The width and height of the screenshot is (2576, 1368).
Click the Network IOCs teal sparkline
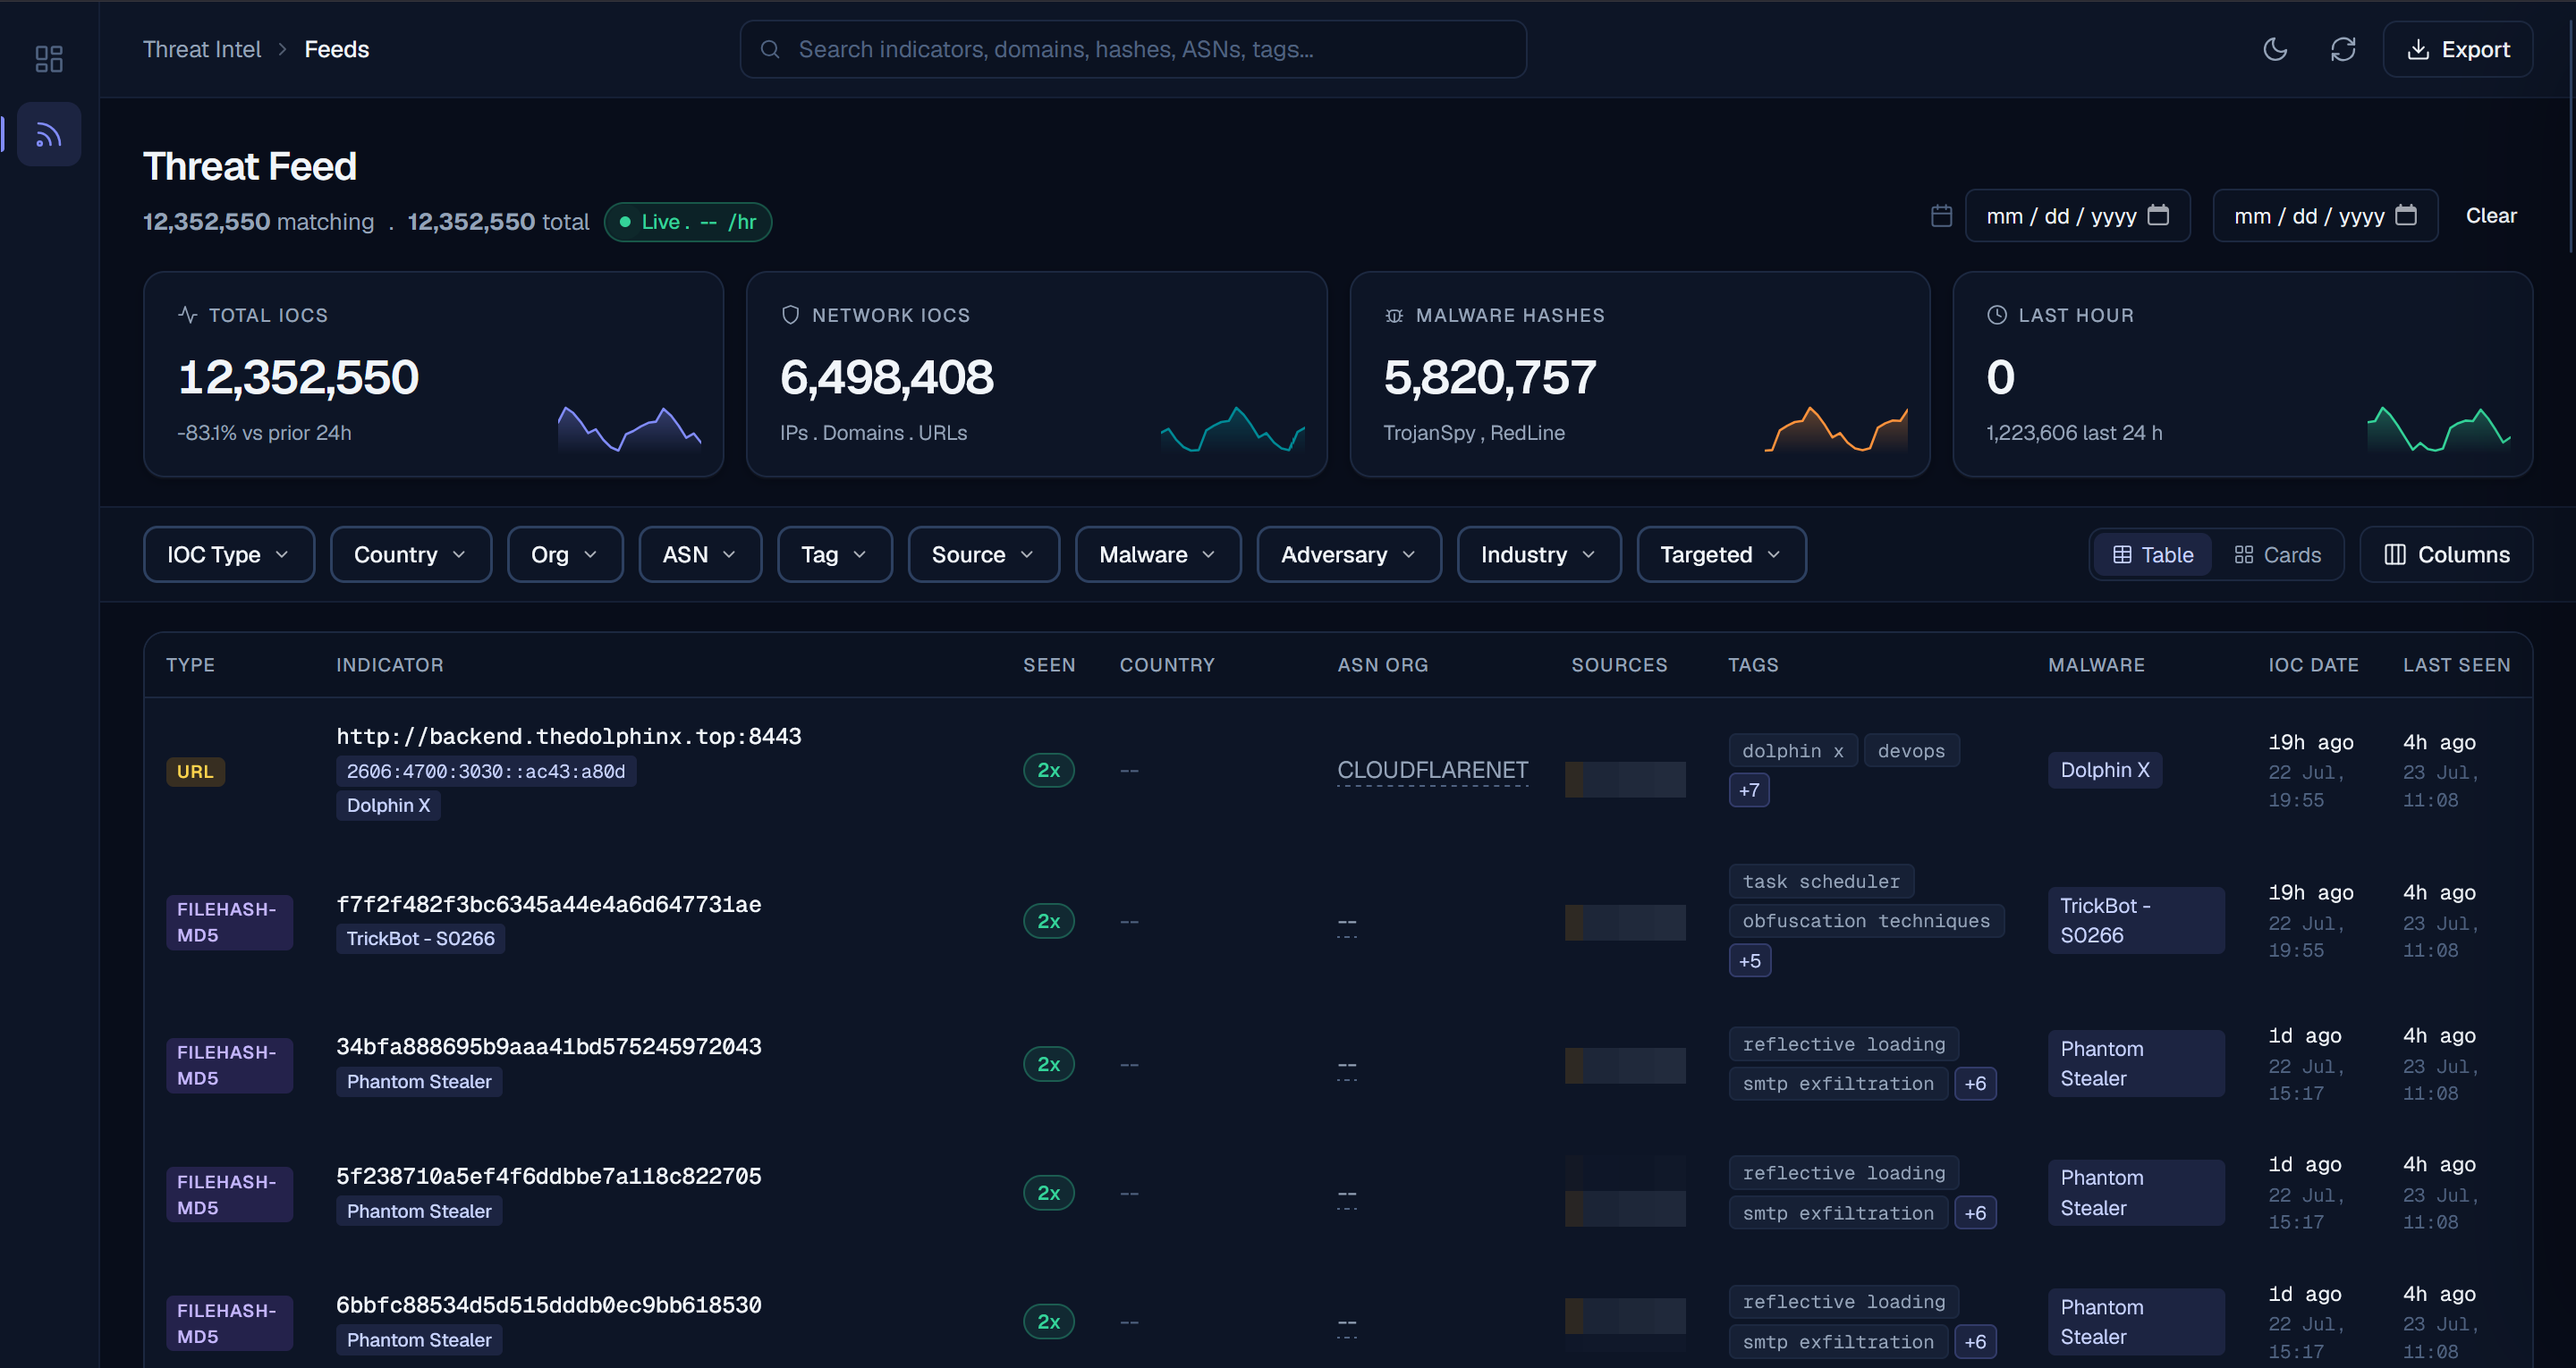tap(1232, 429)
